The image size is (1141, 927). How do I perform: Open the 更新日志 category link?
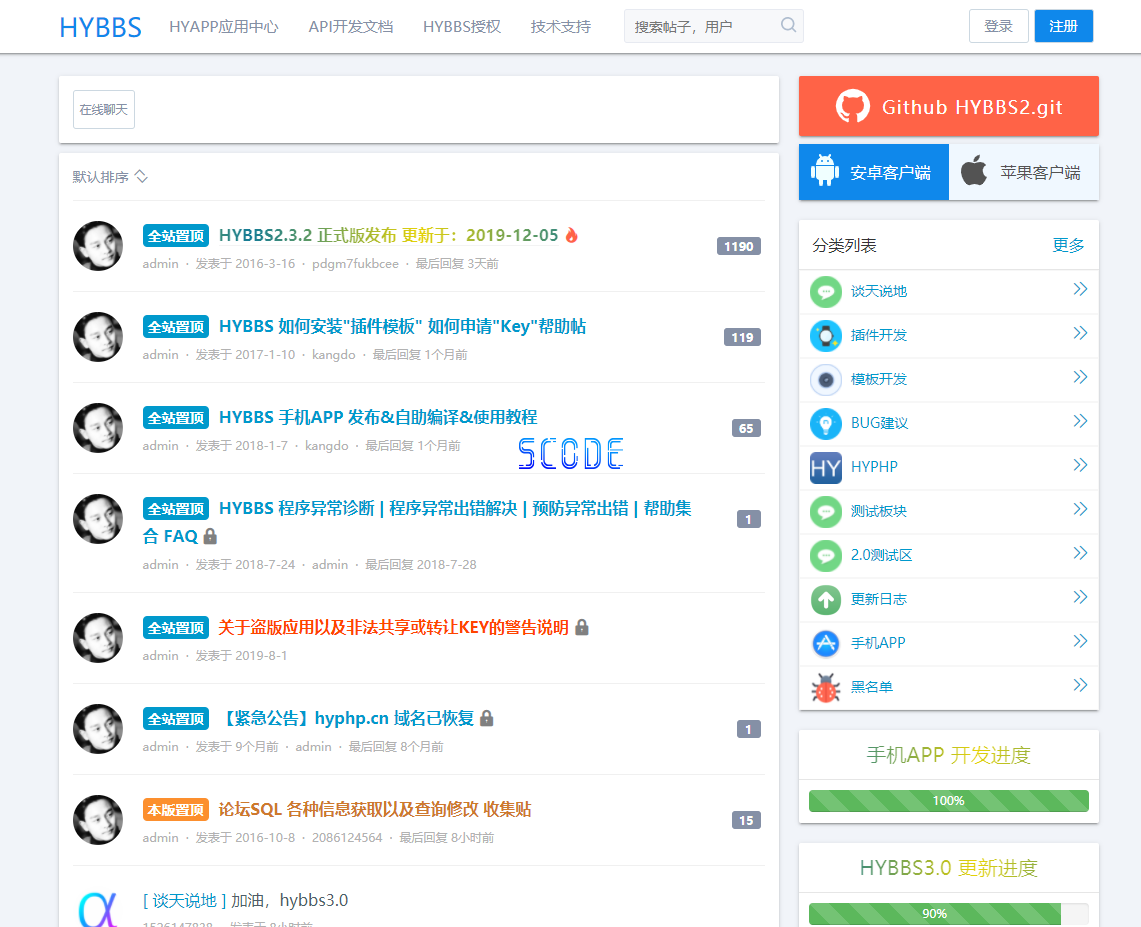coord(879,600)
